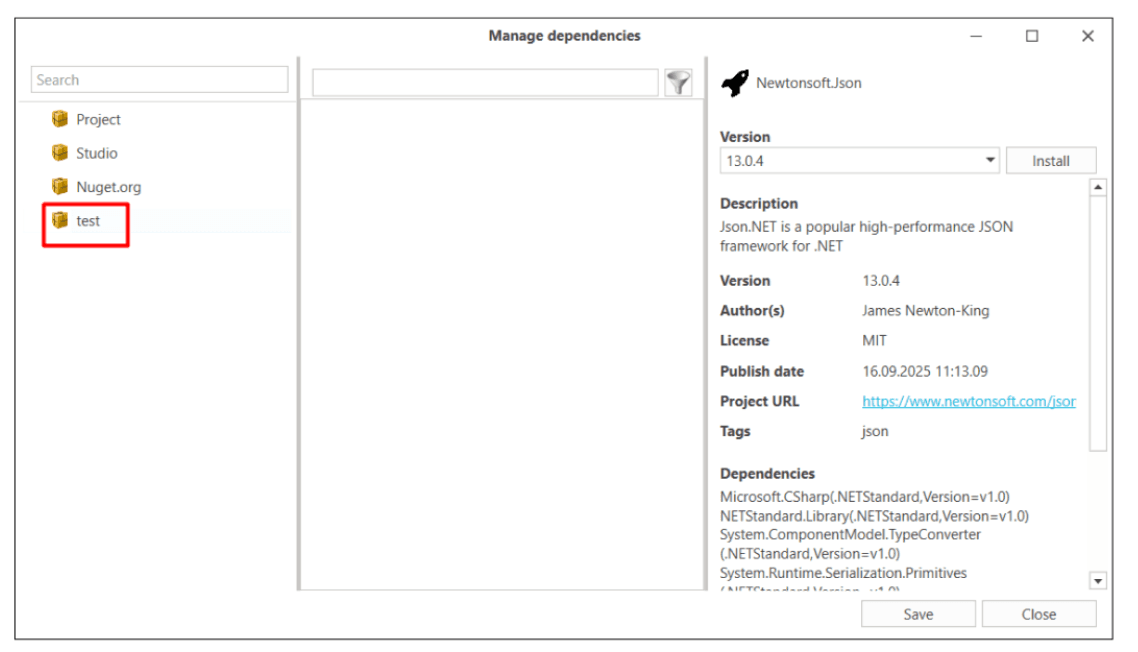Viewport: 1138px width, 652px height.
Task: Click the Nuget.org package icon
Action: tap(59, 187)
